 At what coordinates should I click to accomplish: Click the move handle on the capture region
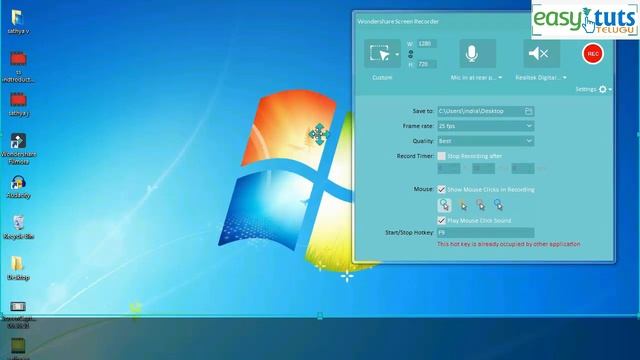[x=319, y=134]
